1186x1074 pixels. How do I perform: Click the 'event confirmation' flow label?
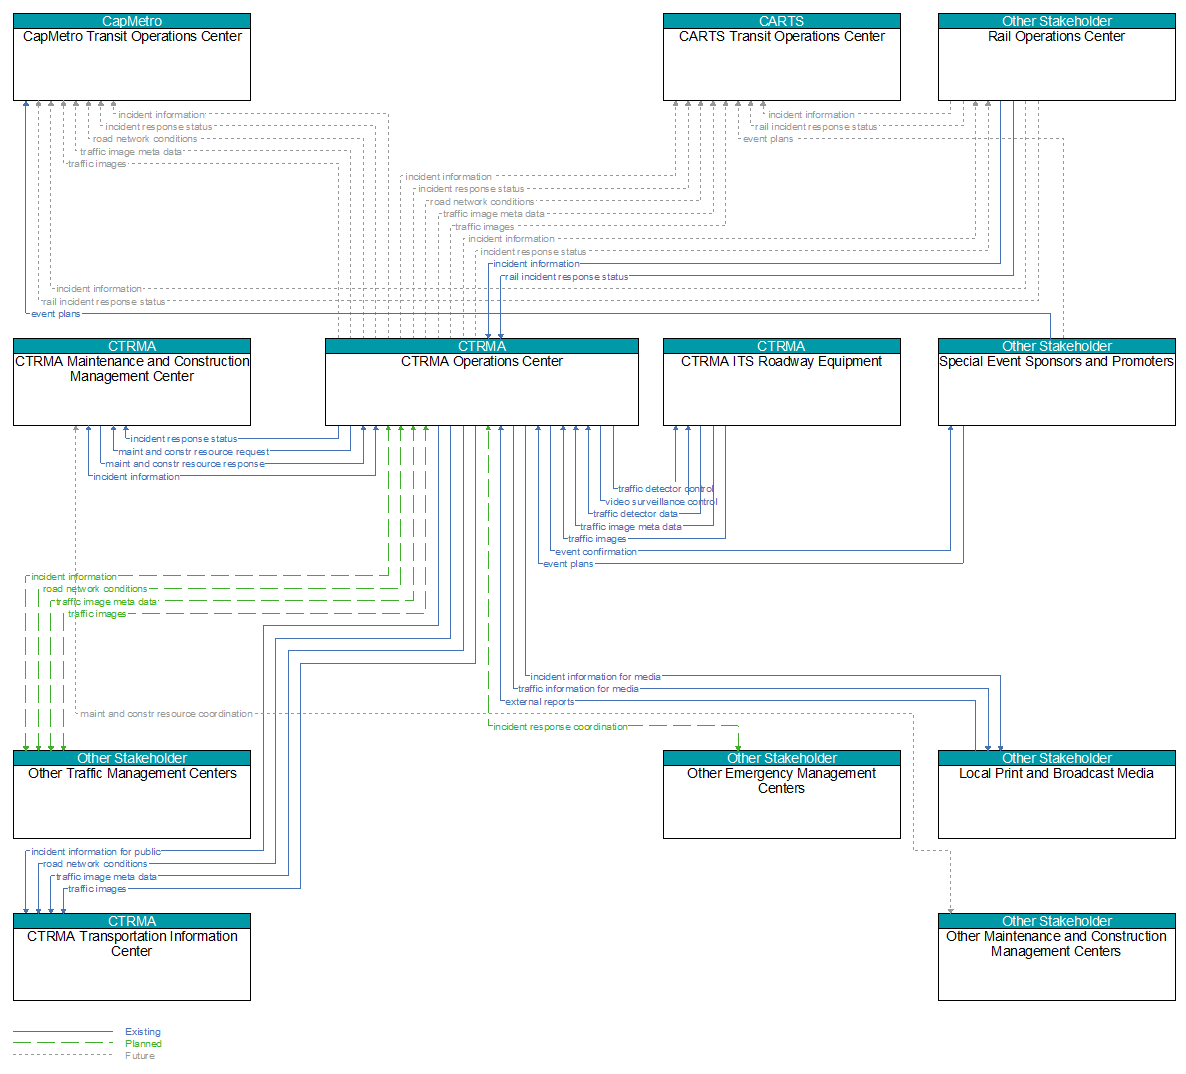click(x=596, y=551)
